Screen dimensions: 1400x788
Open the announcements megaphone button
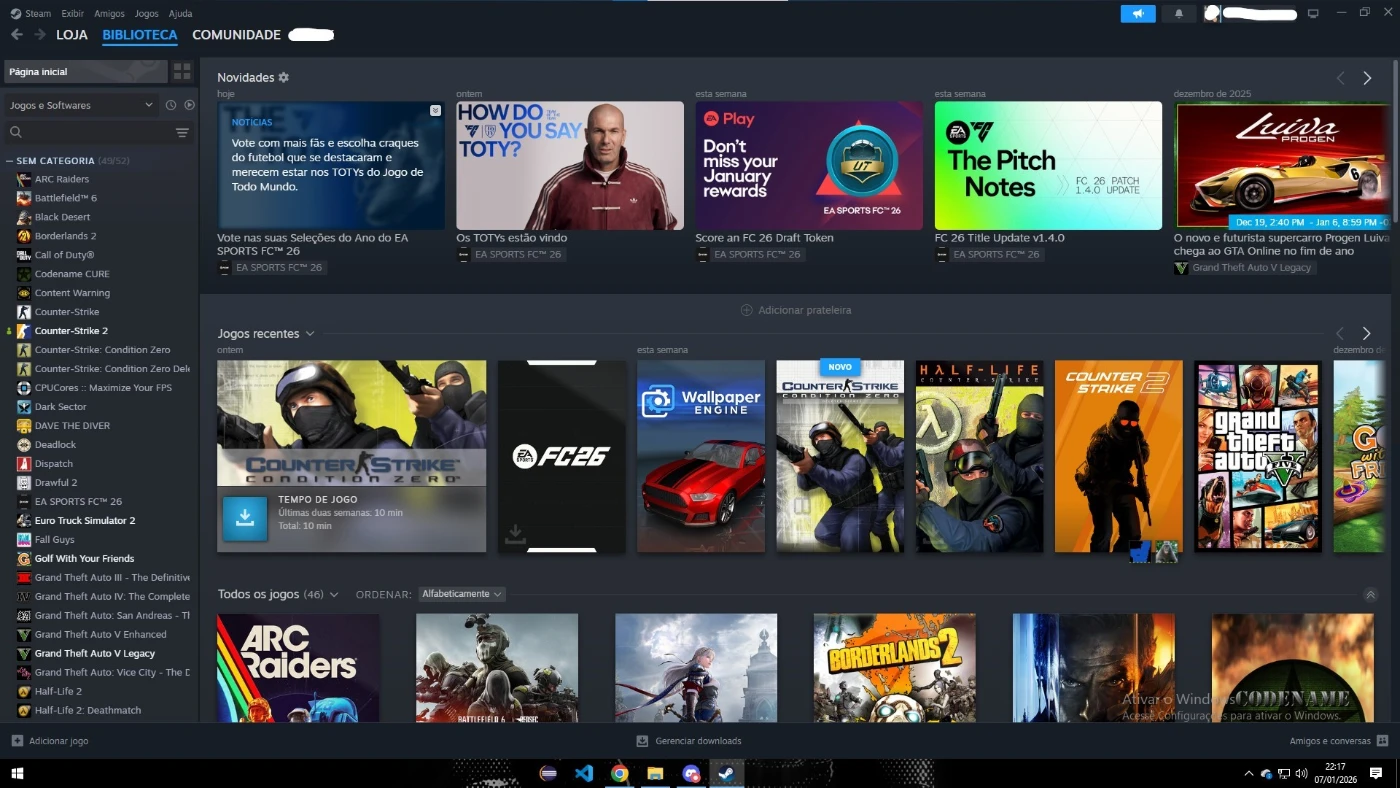1138,14
